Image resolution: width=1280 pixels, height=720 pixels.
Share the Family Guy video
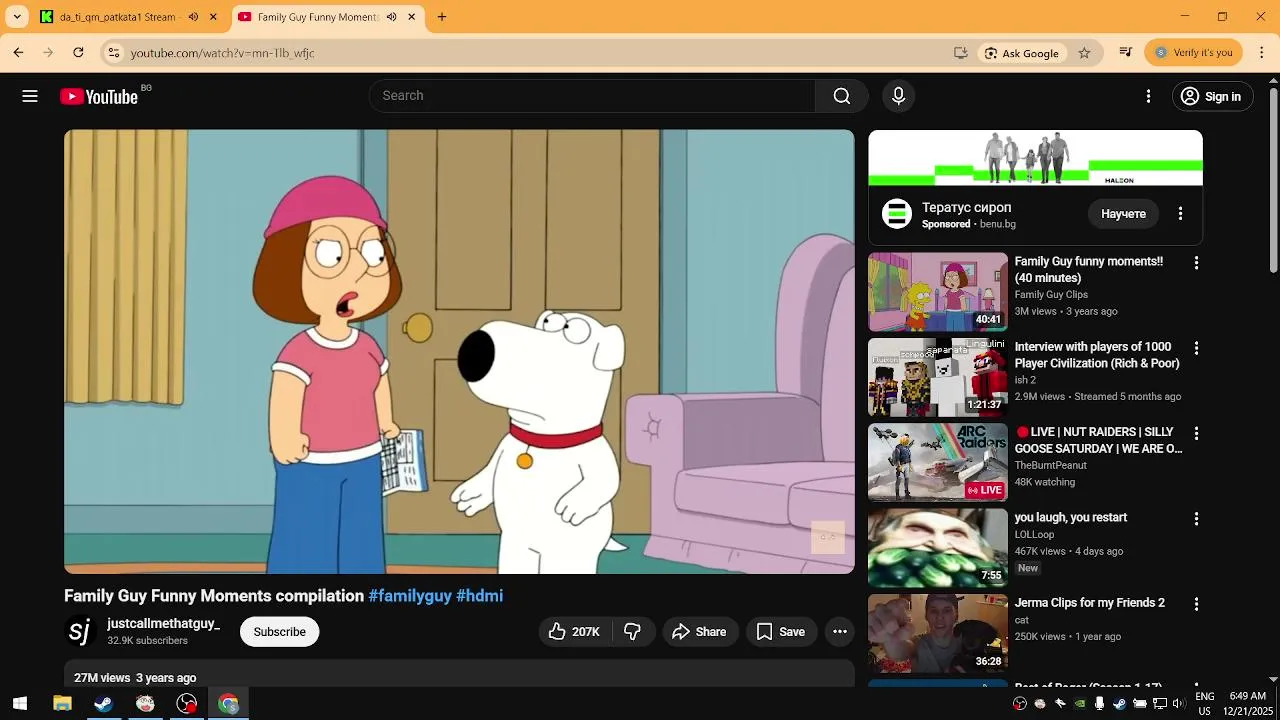(x=699, y=632)
